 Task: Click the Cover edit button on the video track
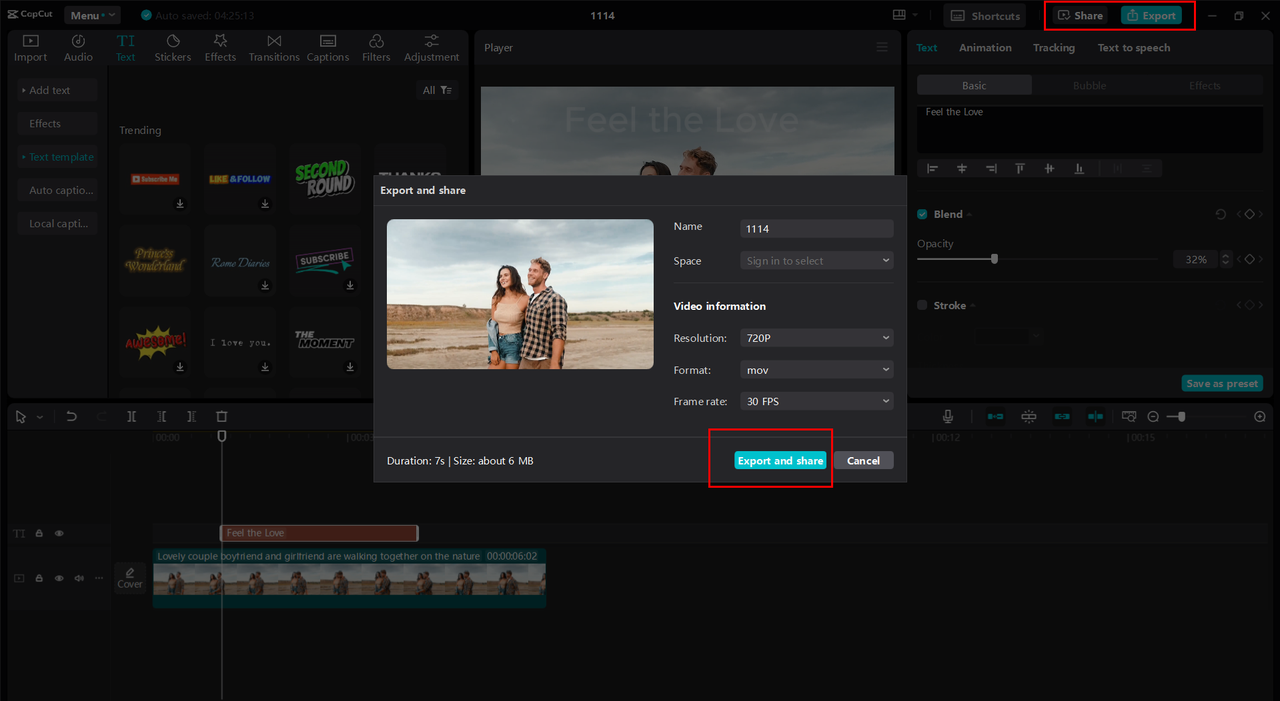130,578
